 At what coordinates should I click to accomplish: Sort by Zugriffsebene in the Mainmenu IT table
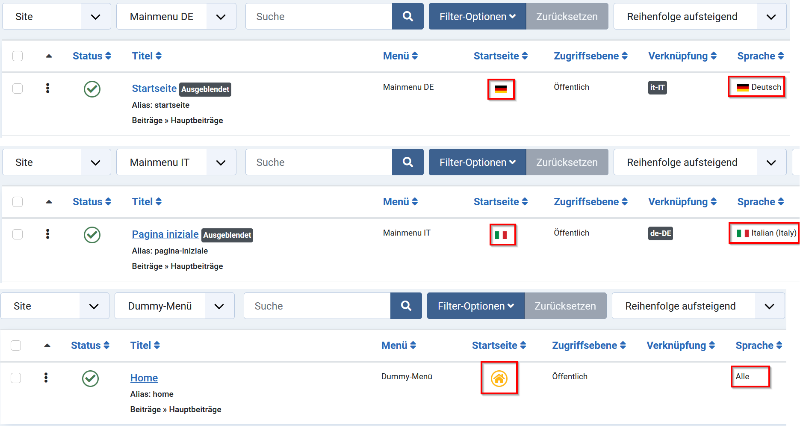591,202
